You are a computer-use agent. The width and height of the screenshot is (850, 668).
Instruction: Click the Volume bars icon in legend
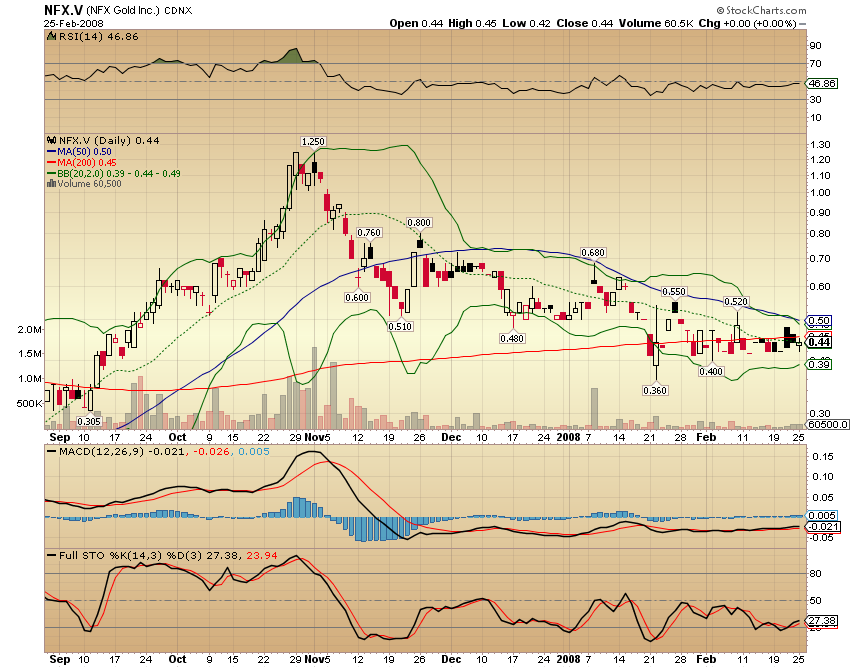(53, 185)
